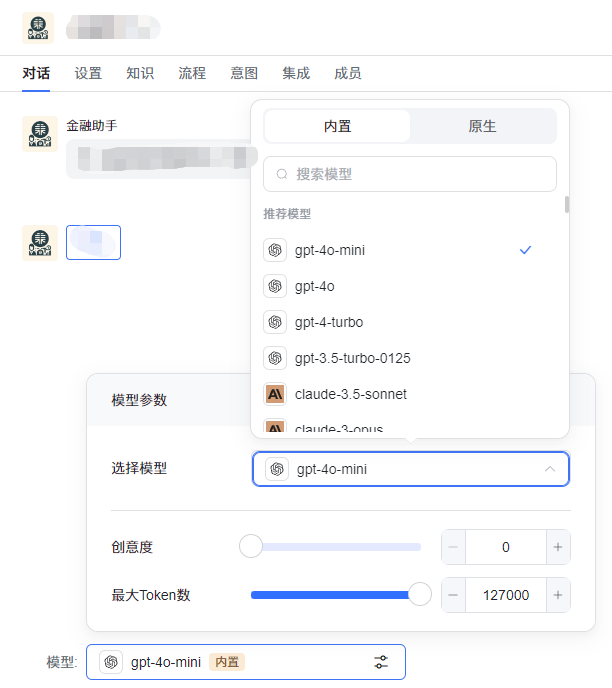Collapse the 选择模型 dropdown
612x688 pixels.
411,469
